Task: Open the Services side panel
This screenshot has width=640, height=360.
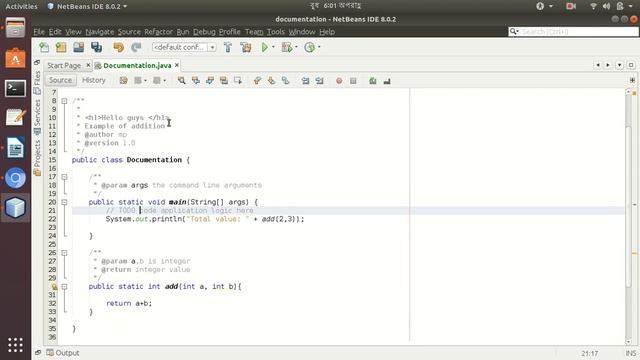Action: tap(37, 117)
